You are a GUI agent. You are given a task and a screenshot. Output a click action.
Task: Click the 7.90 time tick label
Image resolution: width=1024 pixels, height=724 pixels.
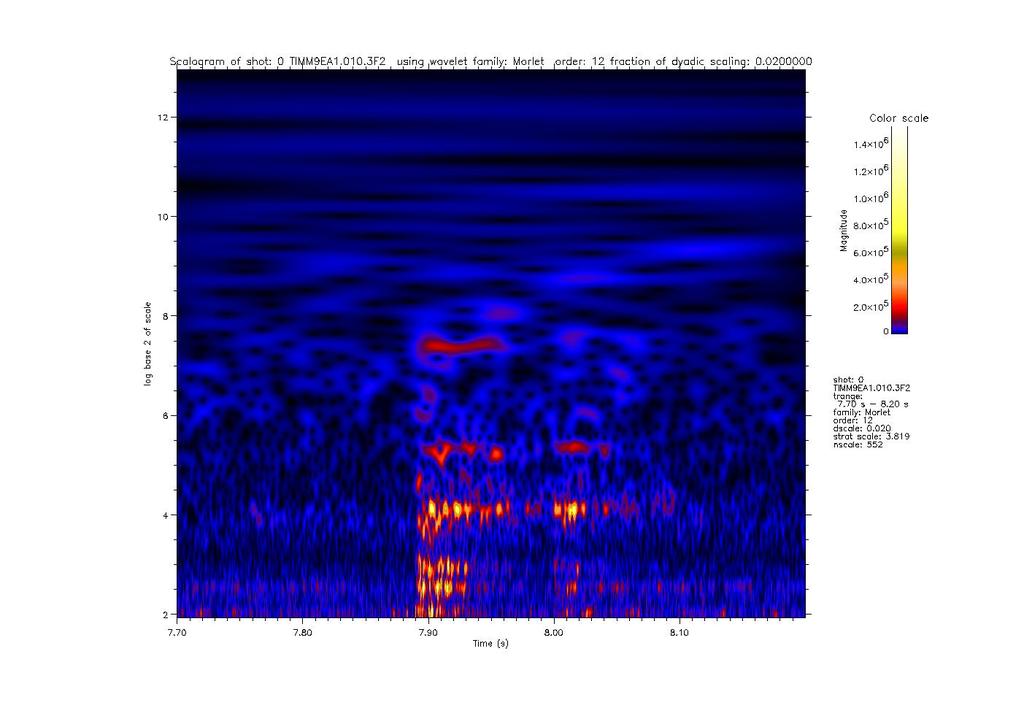[x=428, y=633]
